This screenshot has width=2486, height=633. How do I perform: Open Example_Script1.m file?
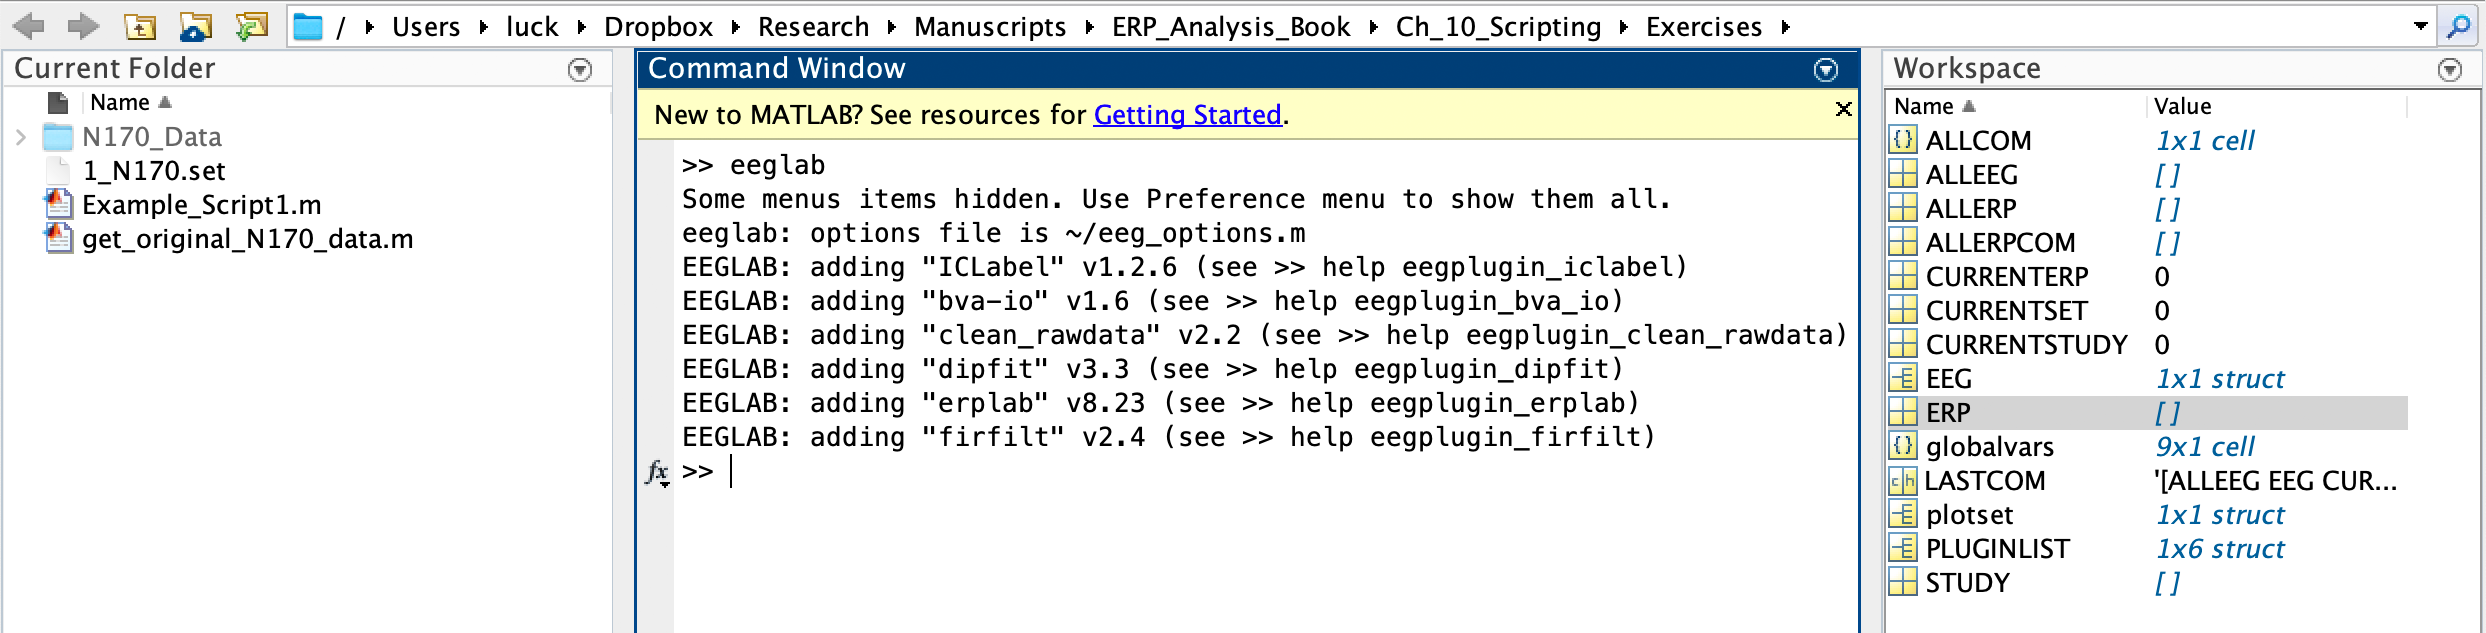pyautogui.click(x=201, y=205)
